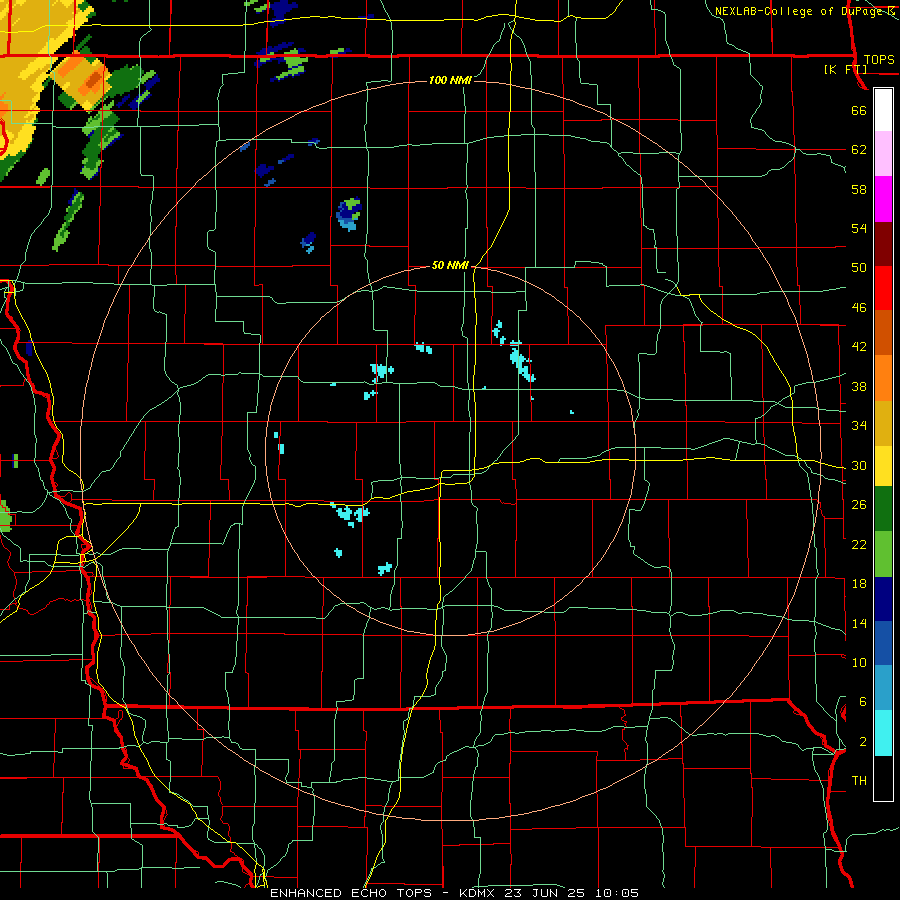Click the K FT units label
The image size is (900, 900).
845,70
